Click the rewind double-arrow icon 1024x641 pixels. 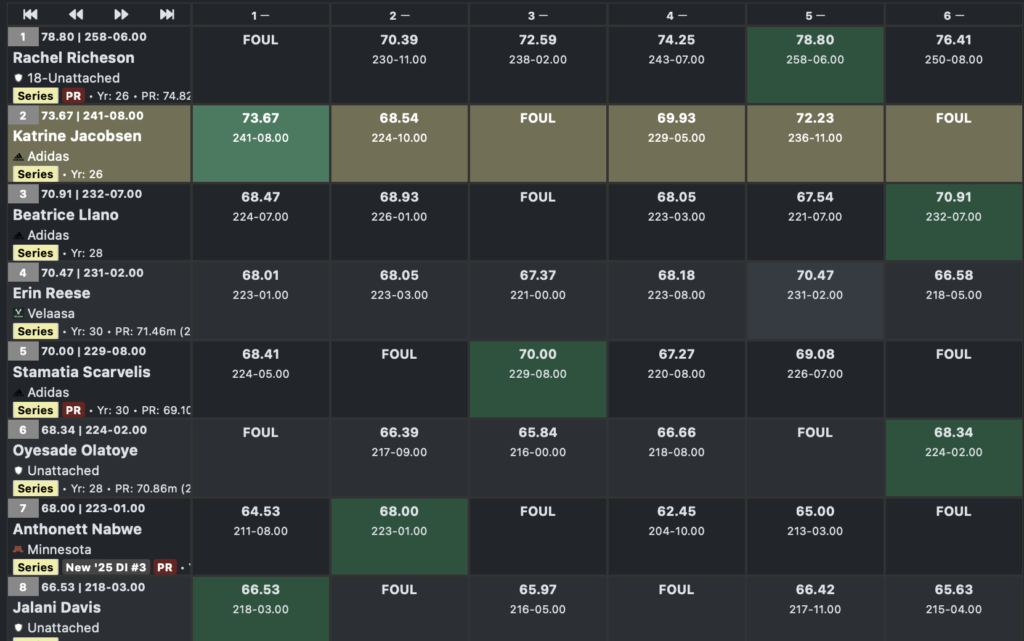point(76,14)
